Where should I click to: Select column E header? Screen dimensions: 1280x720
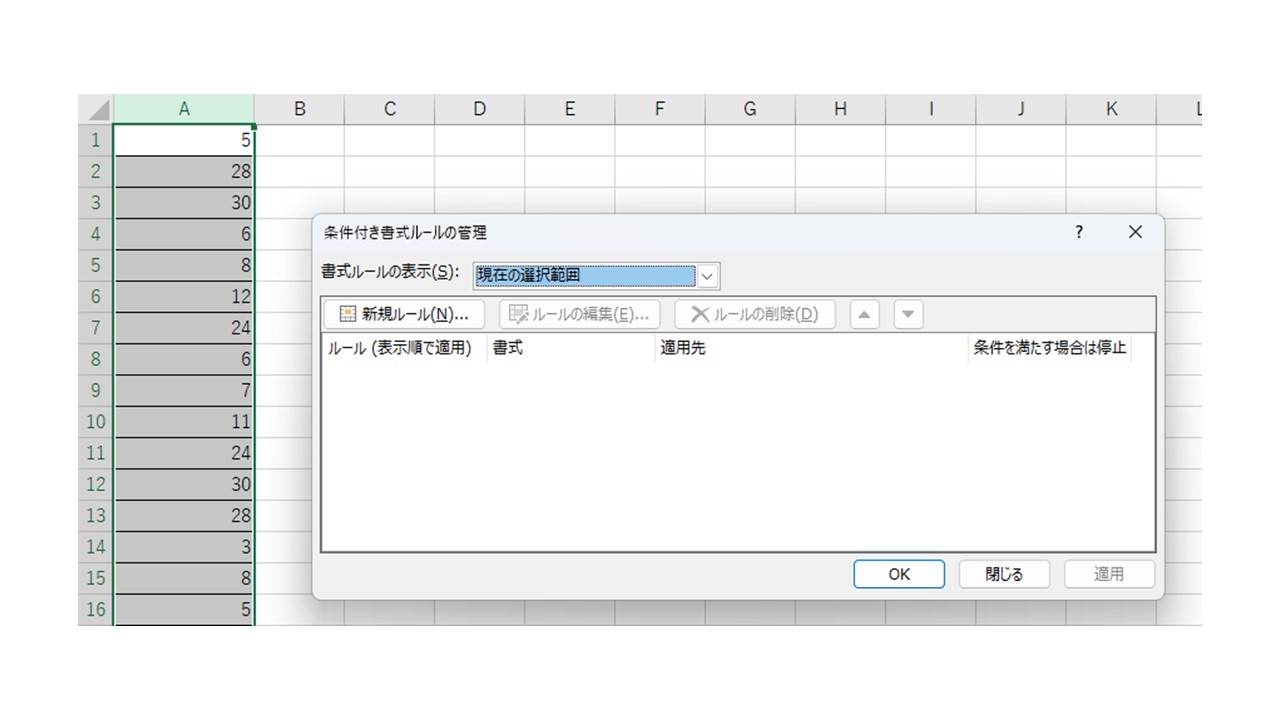[569, 109]
